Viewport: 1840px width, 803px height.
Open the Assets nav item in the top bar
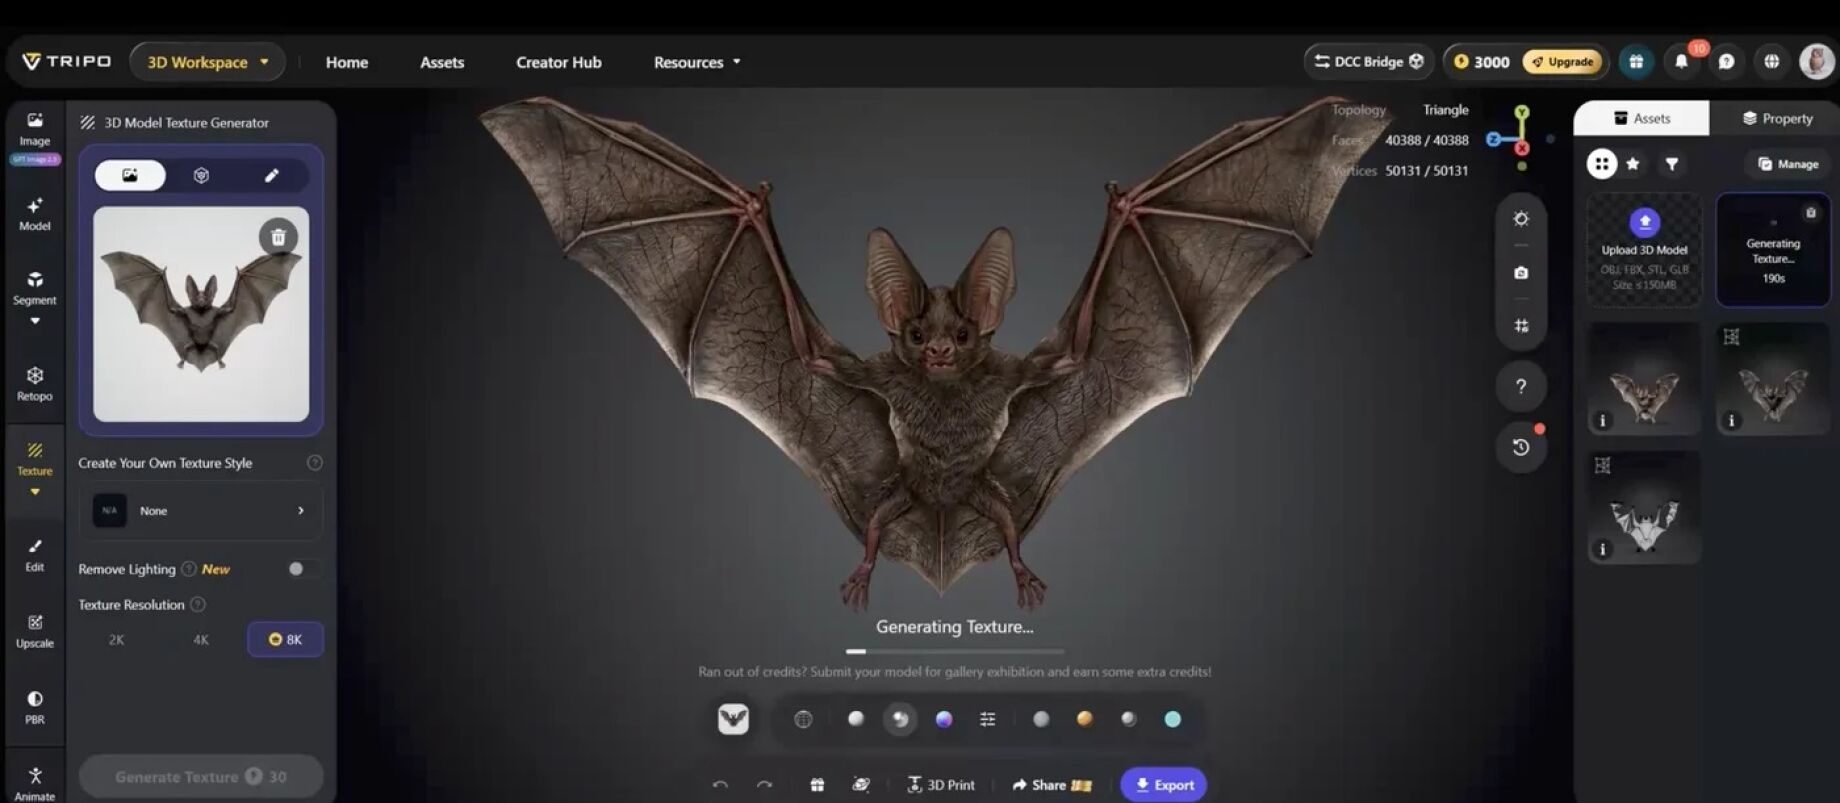coord(442,62)
